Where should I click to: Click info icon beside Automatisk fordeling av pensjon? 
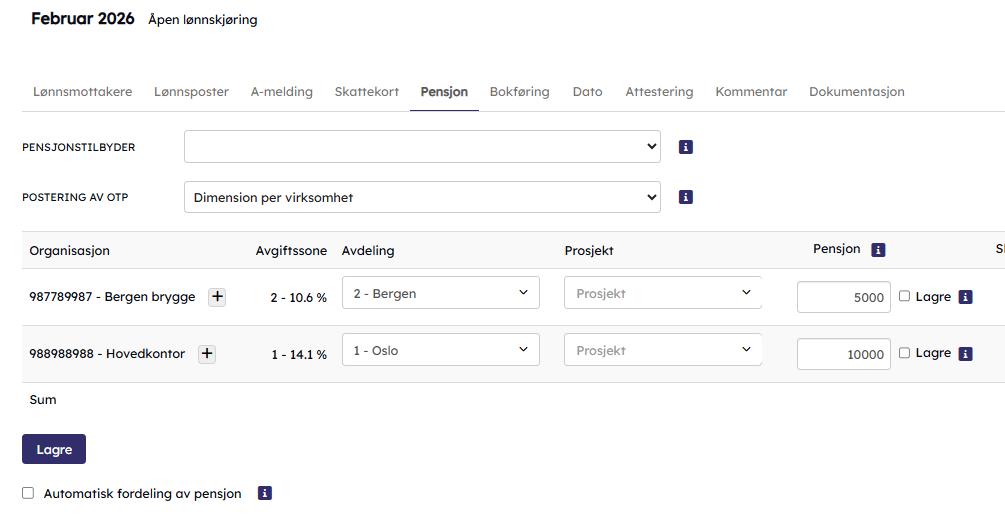pyautogui.click(x=265, y=493)
